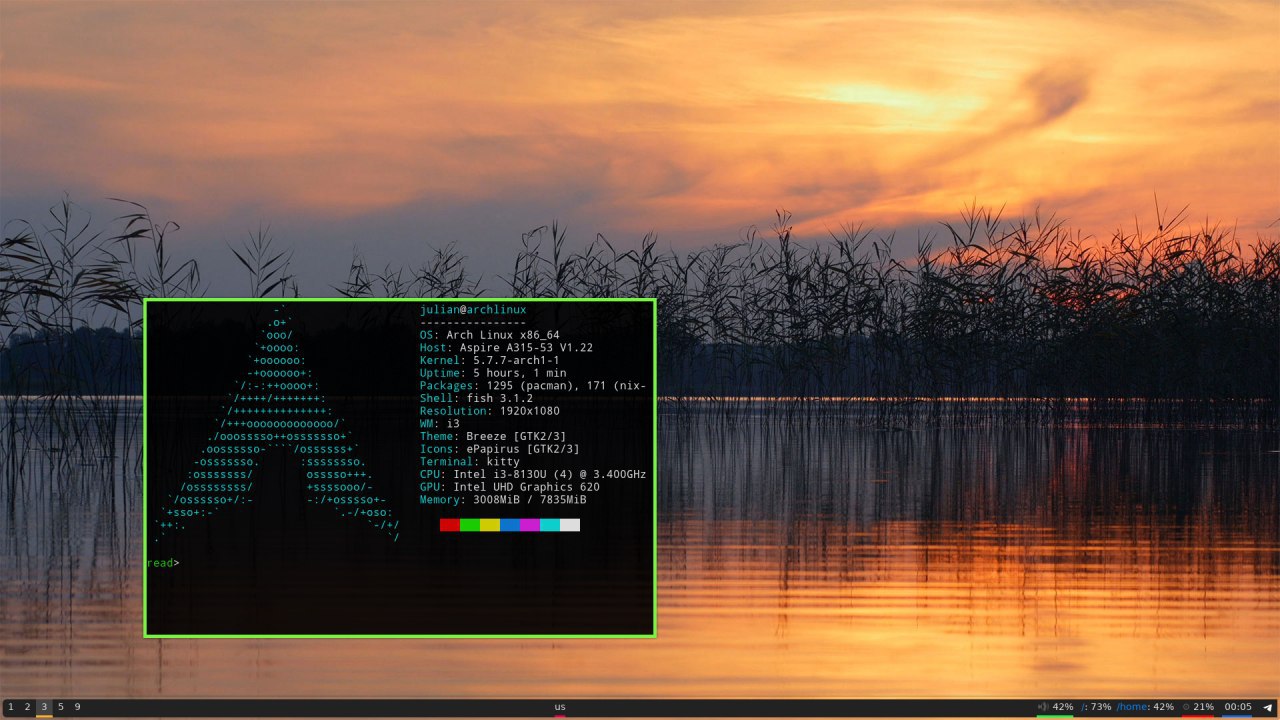Click the blue color block in terminal
Screen dimensions: 1280x720
510,525
